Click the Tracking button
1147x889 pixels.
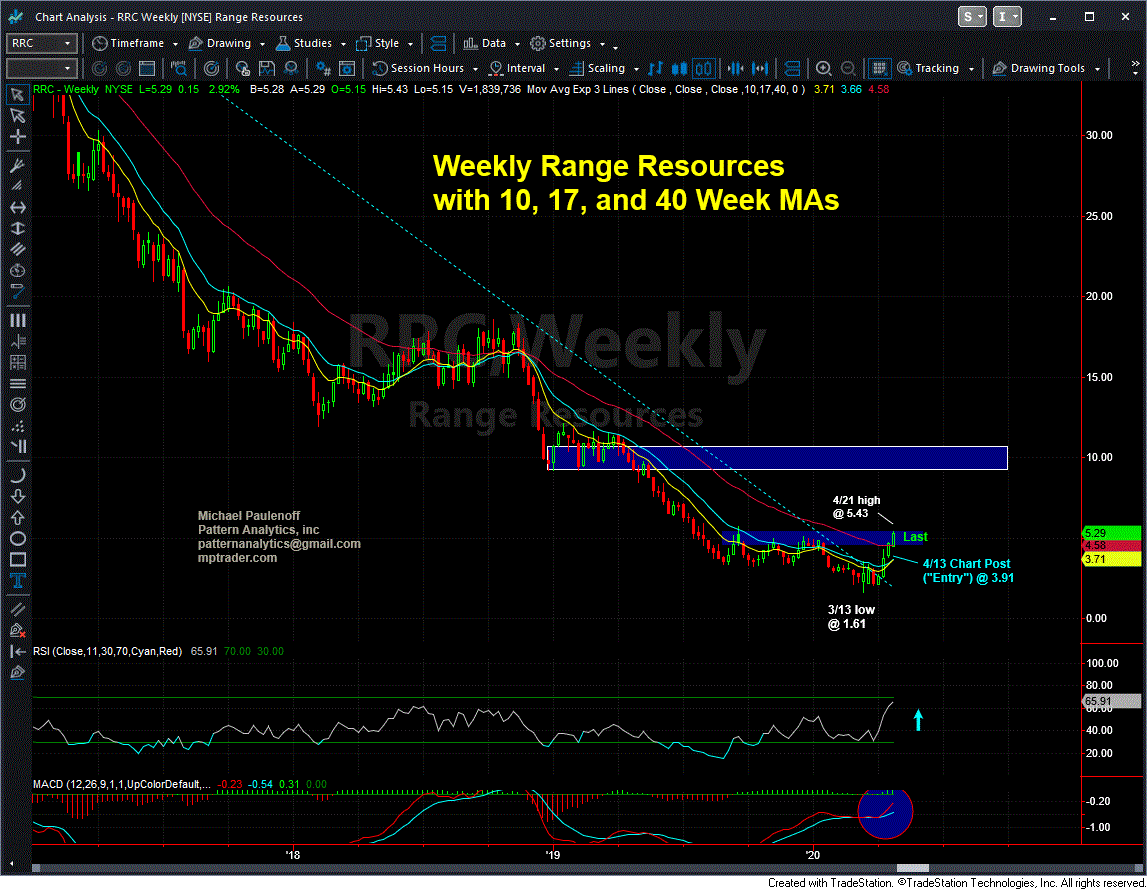coord(928,69)
